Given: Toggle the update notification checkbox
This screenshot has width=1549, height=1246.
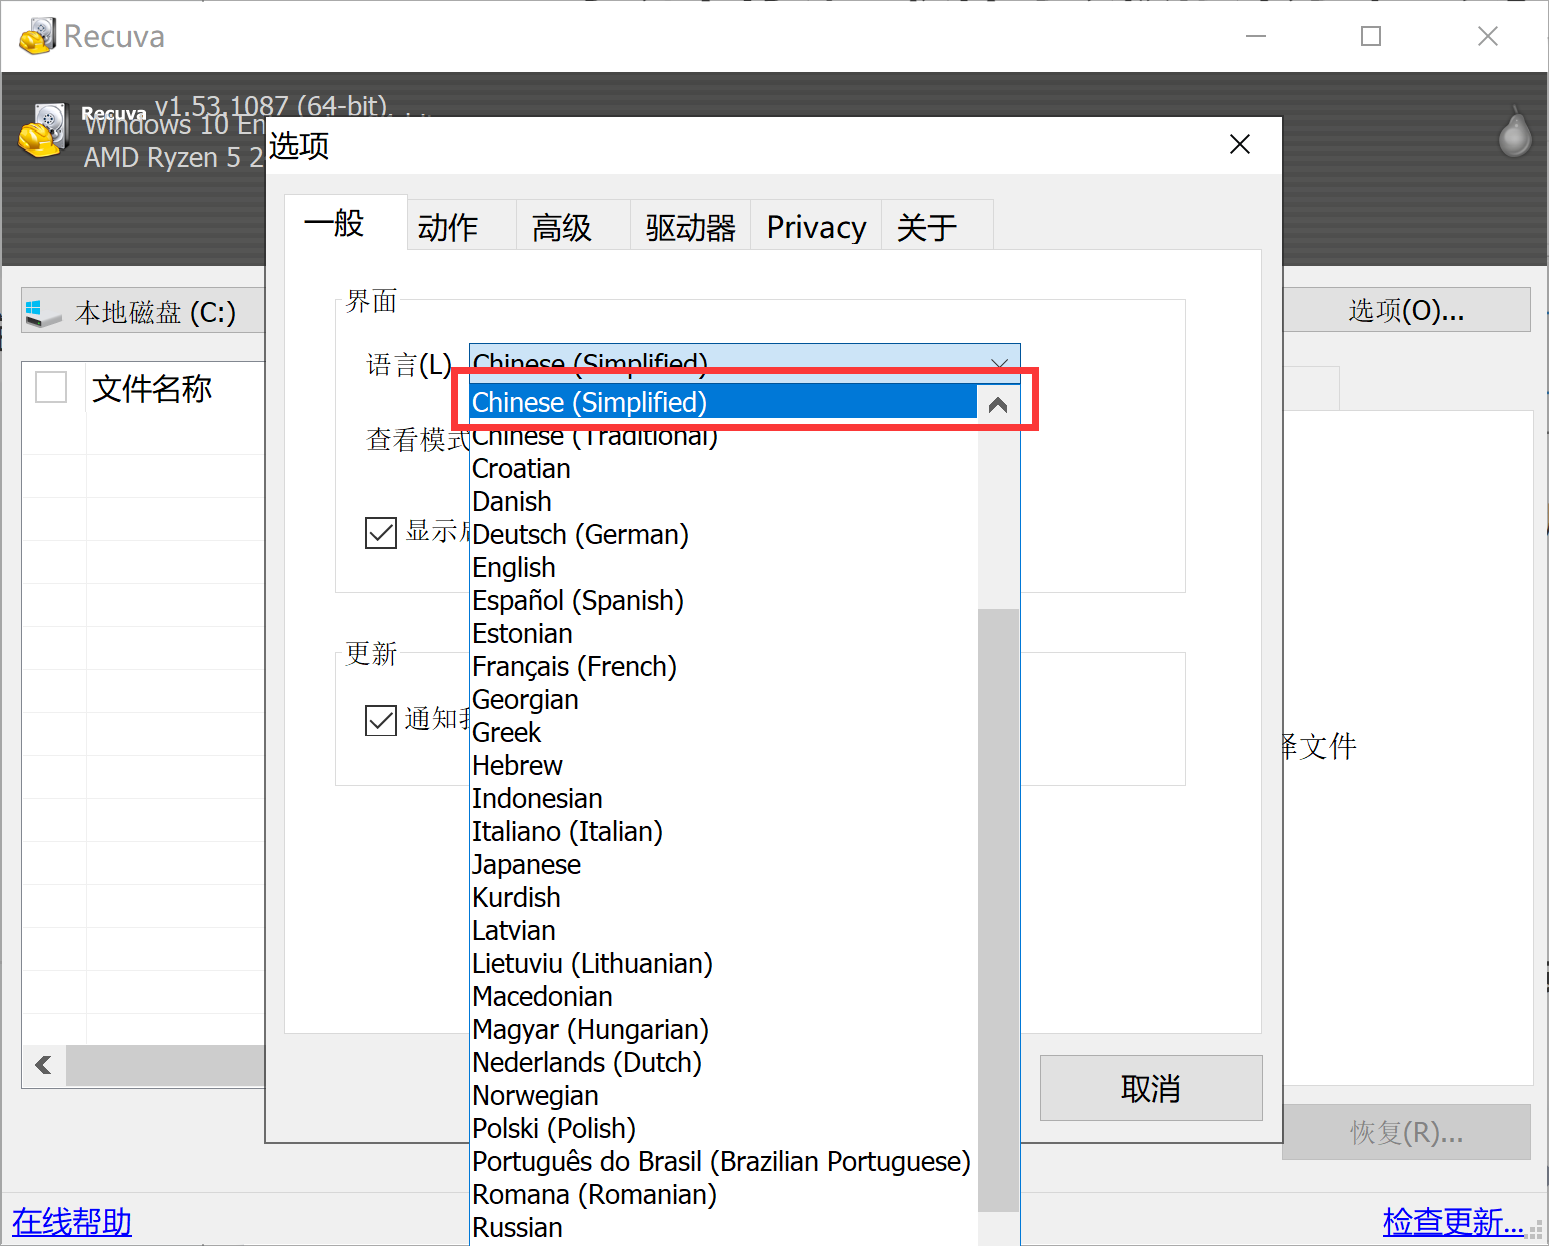Looking at the screenshot, I should click(x=381, y=719).
